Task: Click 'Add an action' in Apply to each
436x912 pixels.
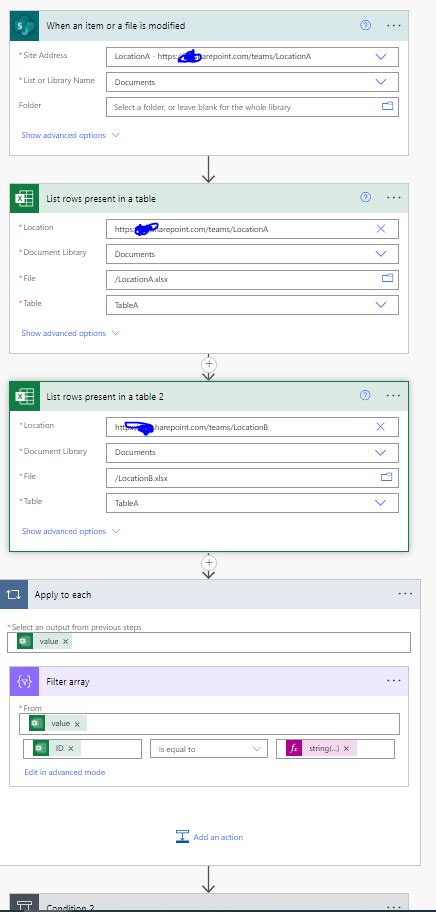Action: [x=209, y=837]
